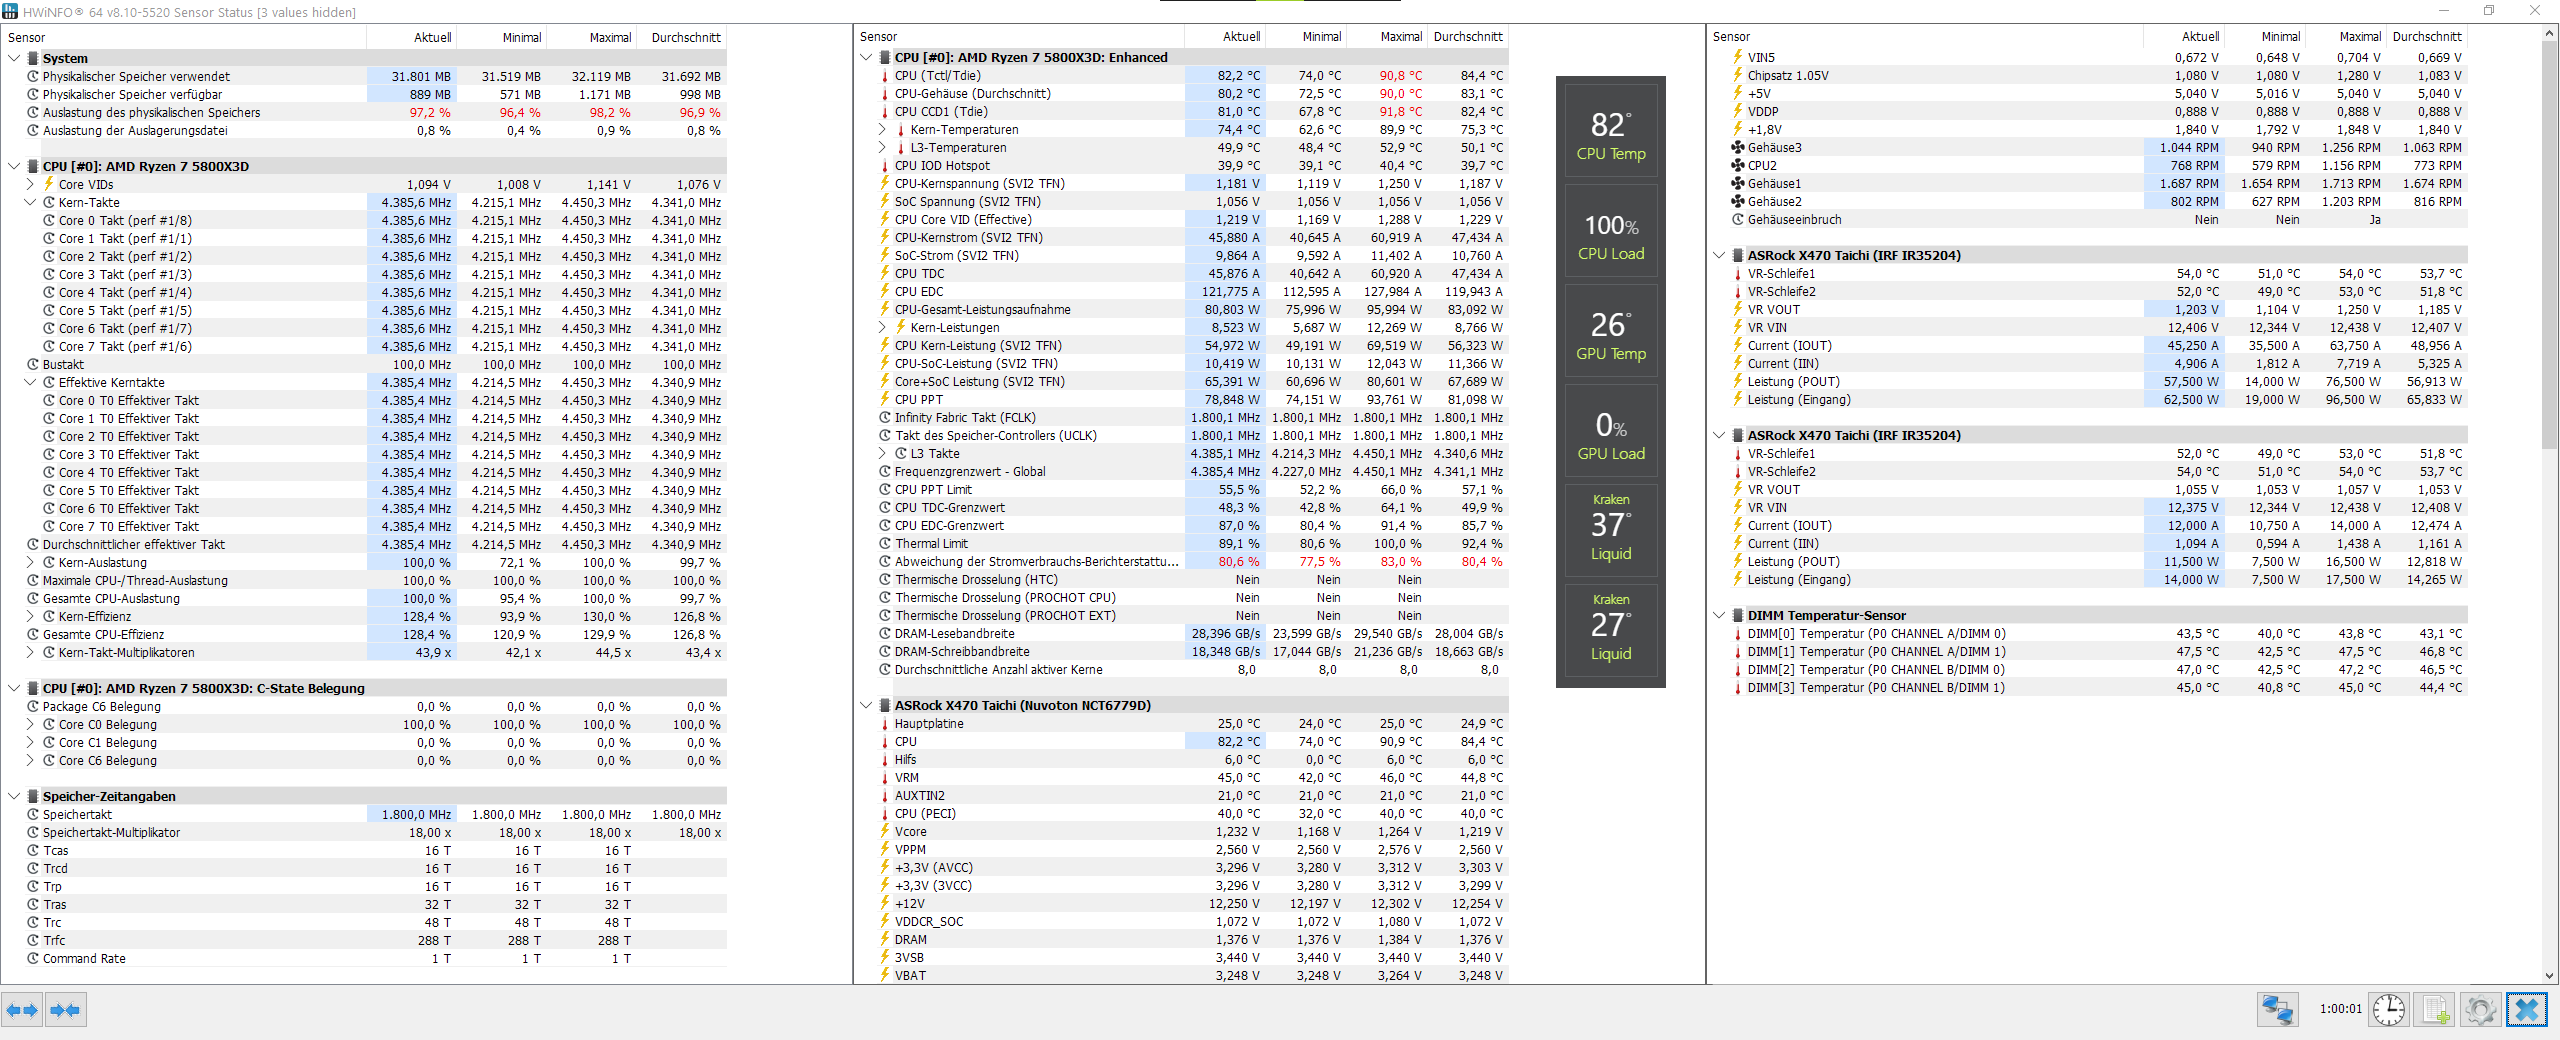Expand L3-Temperaturen
Viewport: 2560px width, 1040px height.
point(882,147)
